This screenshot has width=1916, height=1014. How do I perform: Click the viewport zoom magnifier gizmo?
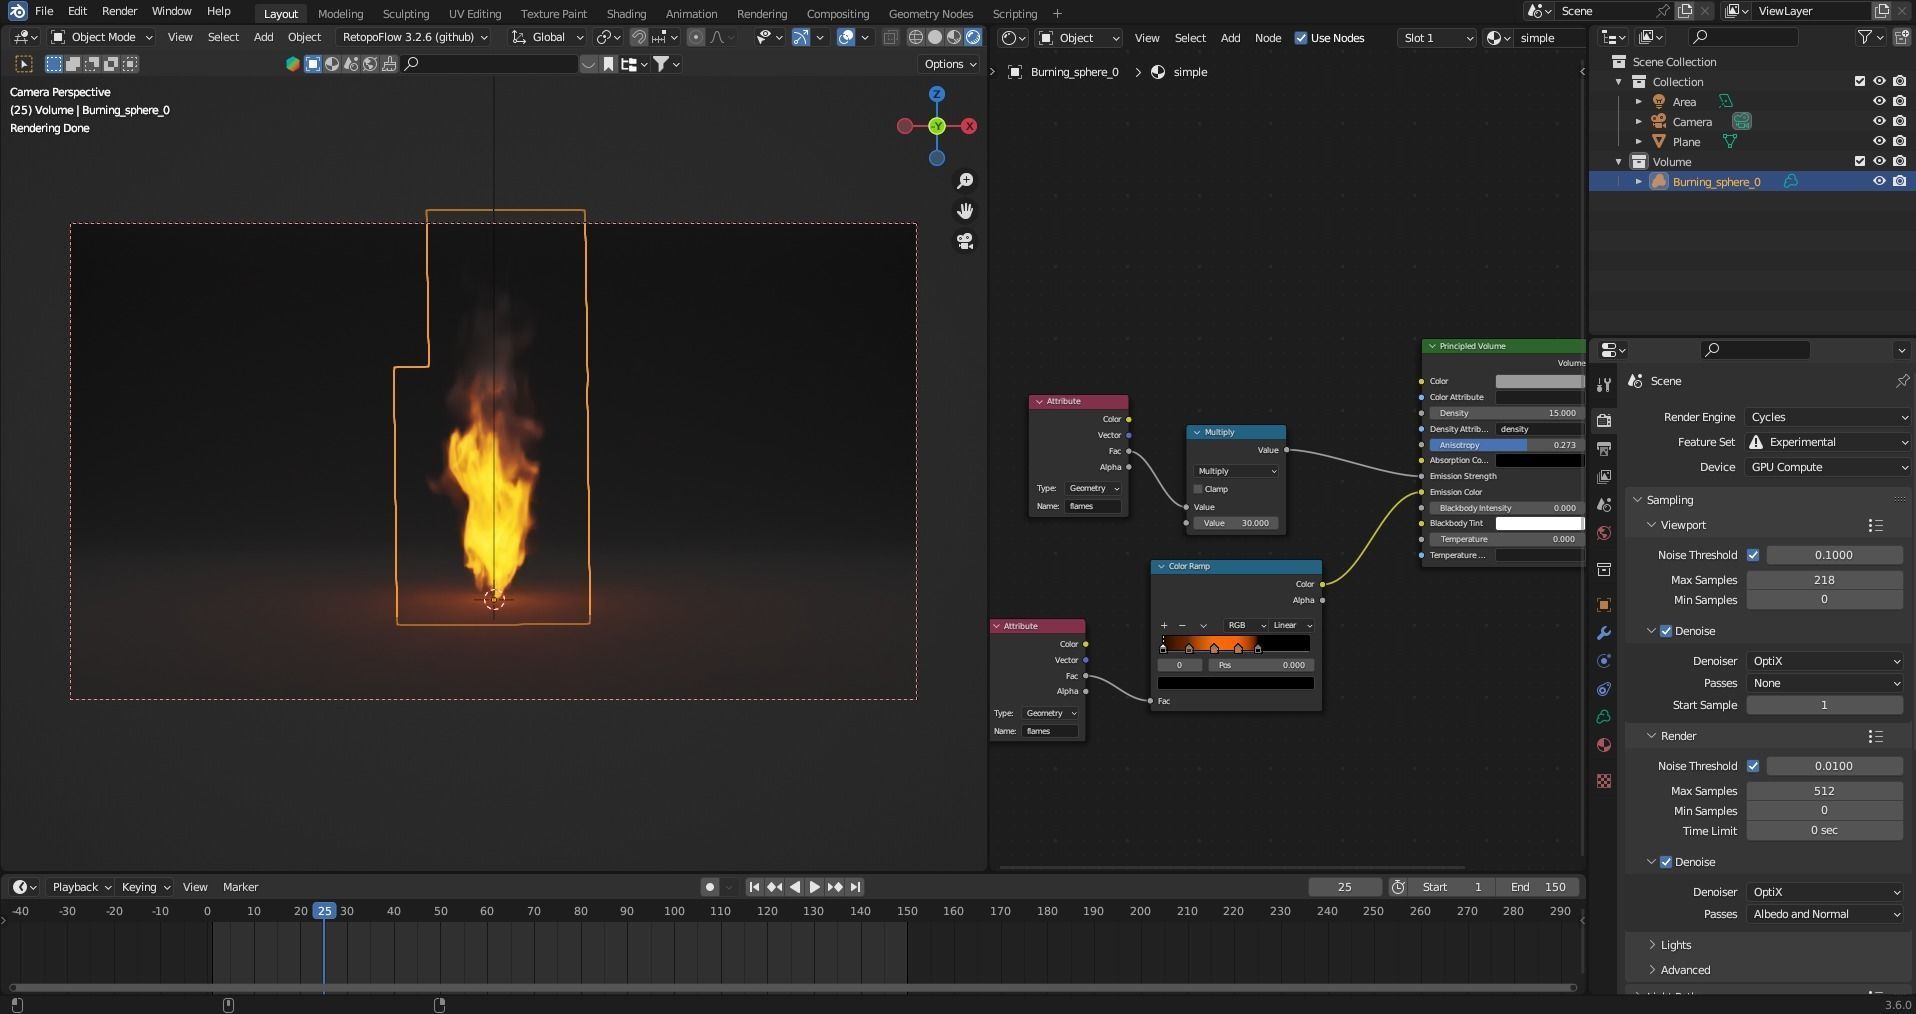coord(965,181)
